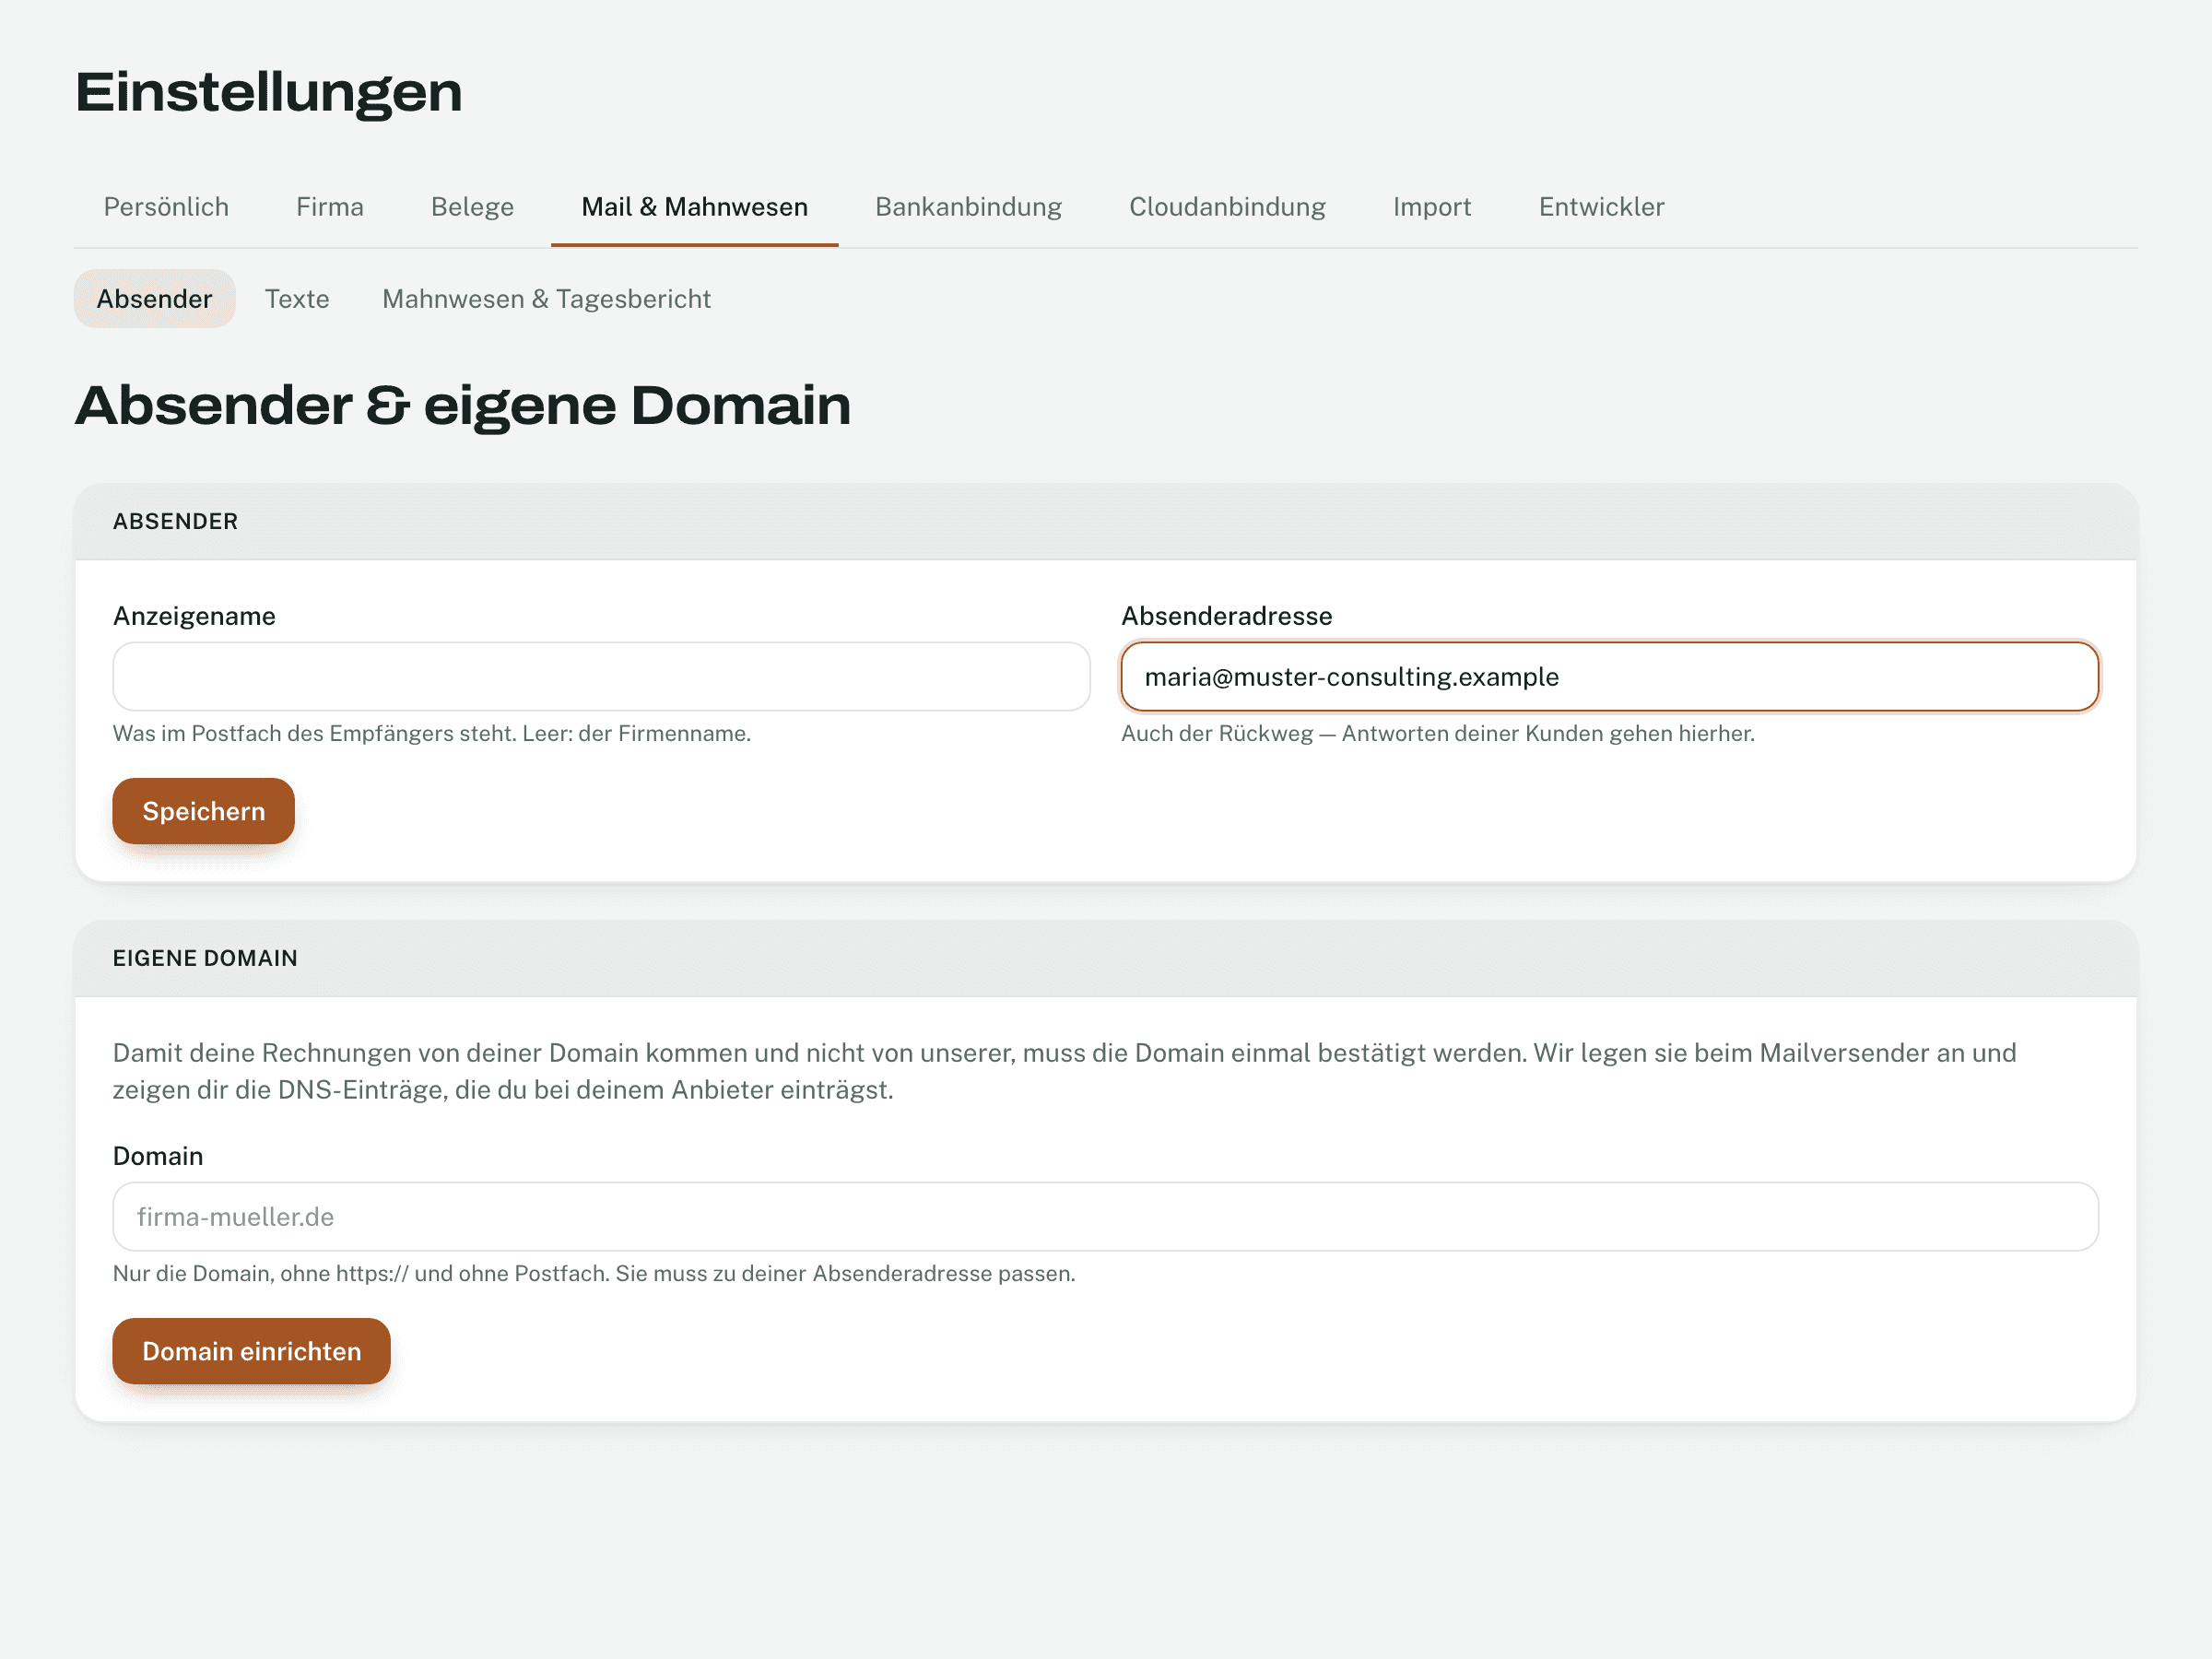
Task: Open the Entwickler tab
Action: (x=1601, y=207)
